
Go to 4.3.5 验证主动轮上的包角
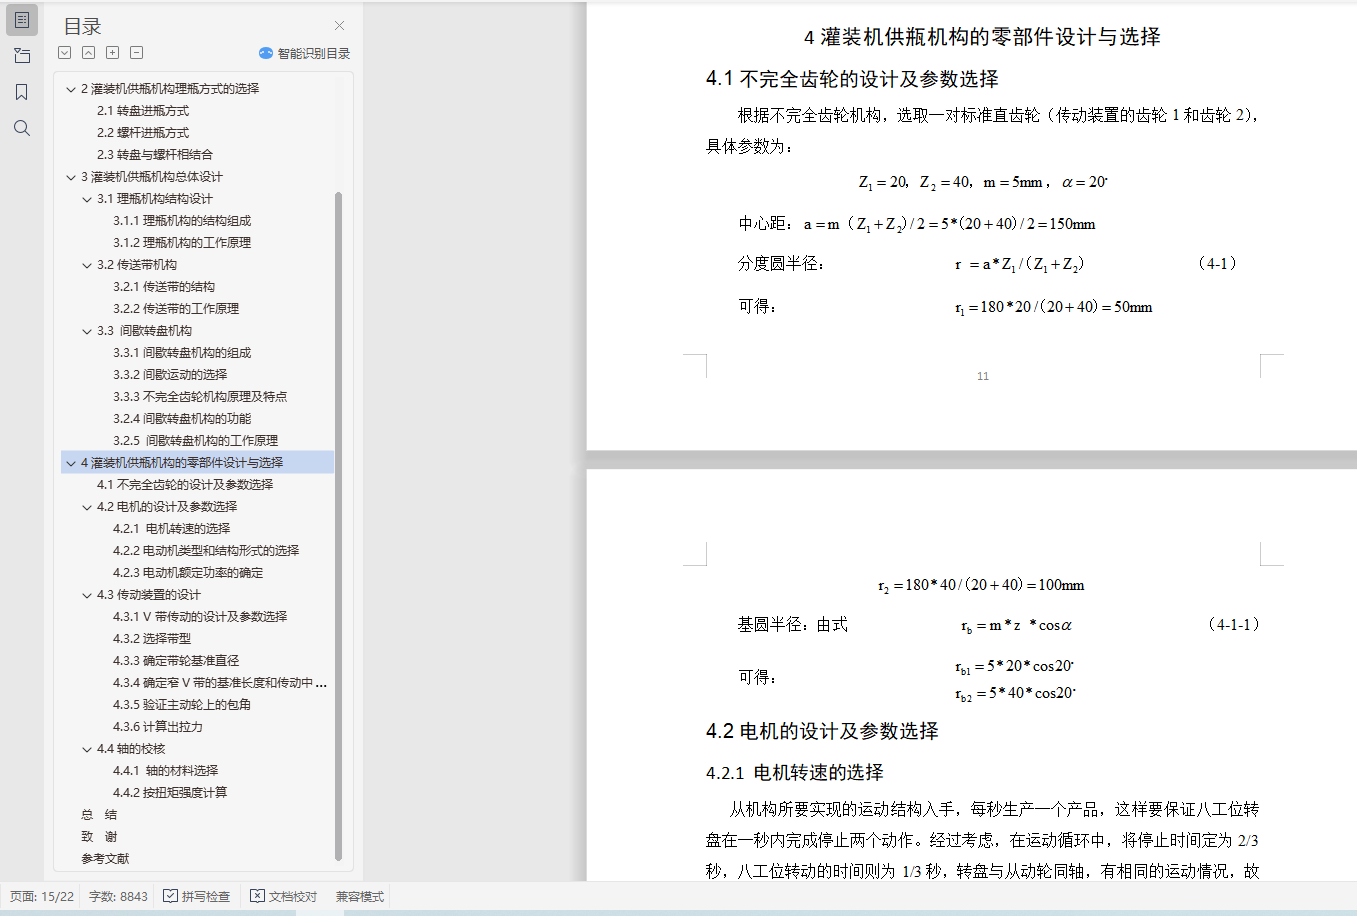(182, 705)
